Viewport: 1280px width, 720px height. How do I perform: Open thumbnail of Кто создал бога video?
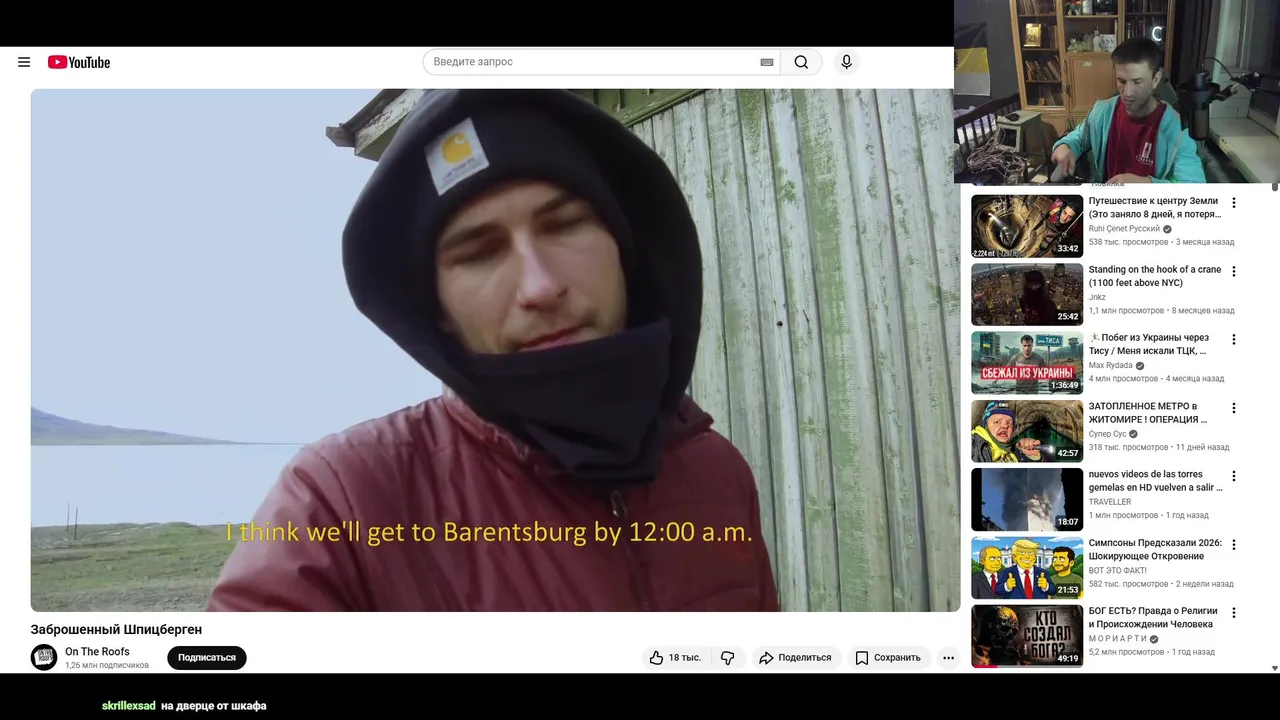[x=1027, y=636]
